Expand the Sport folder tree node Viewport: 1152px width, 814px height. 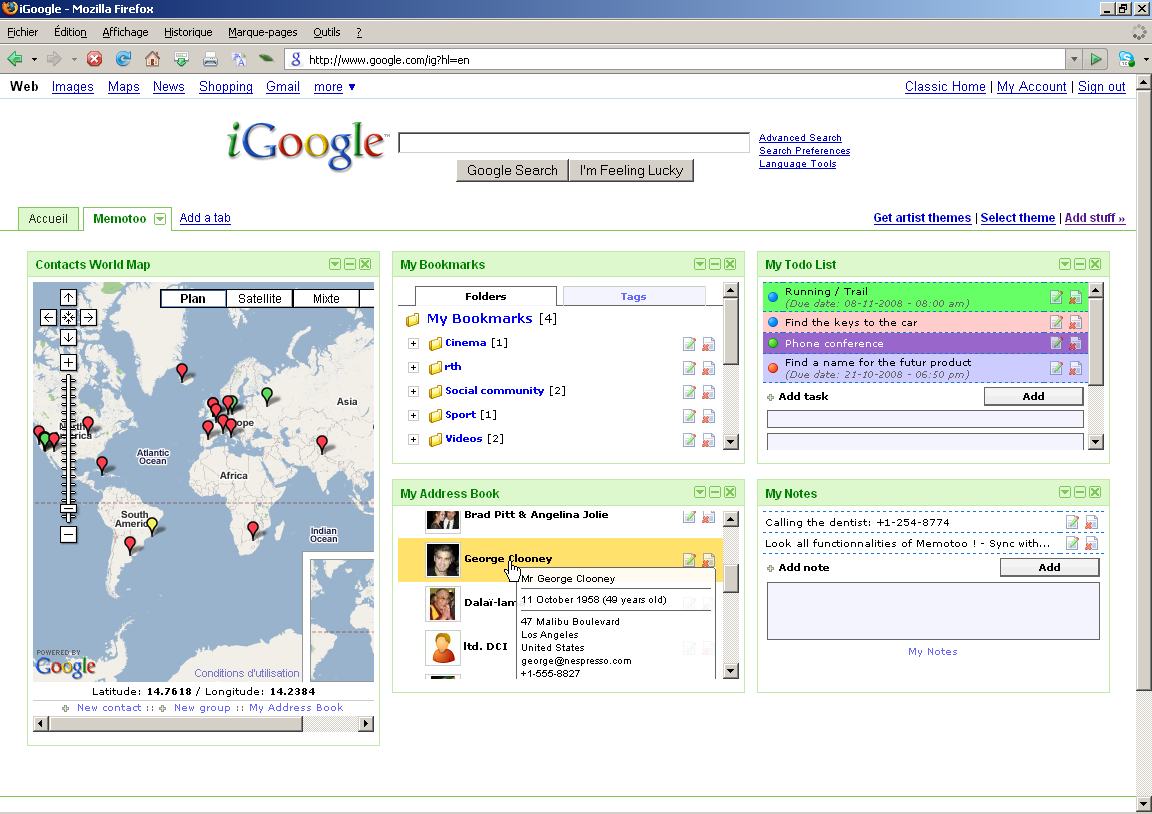coord(414,416)
